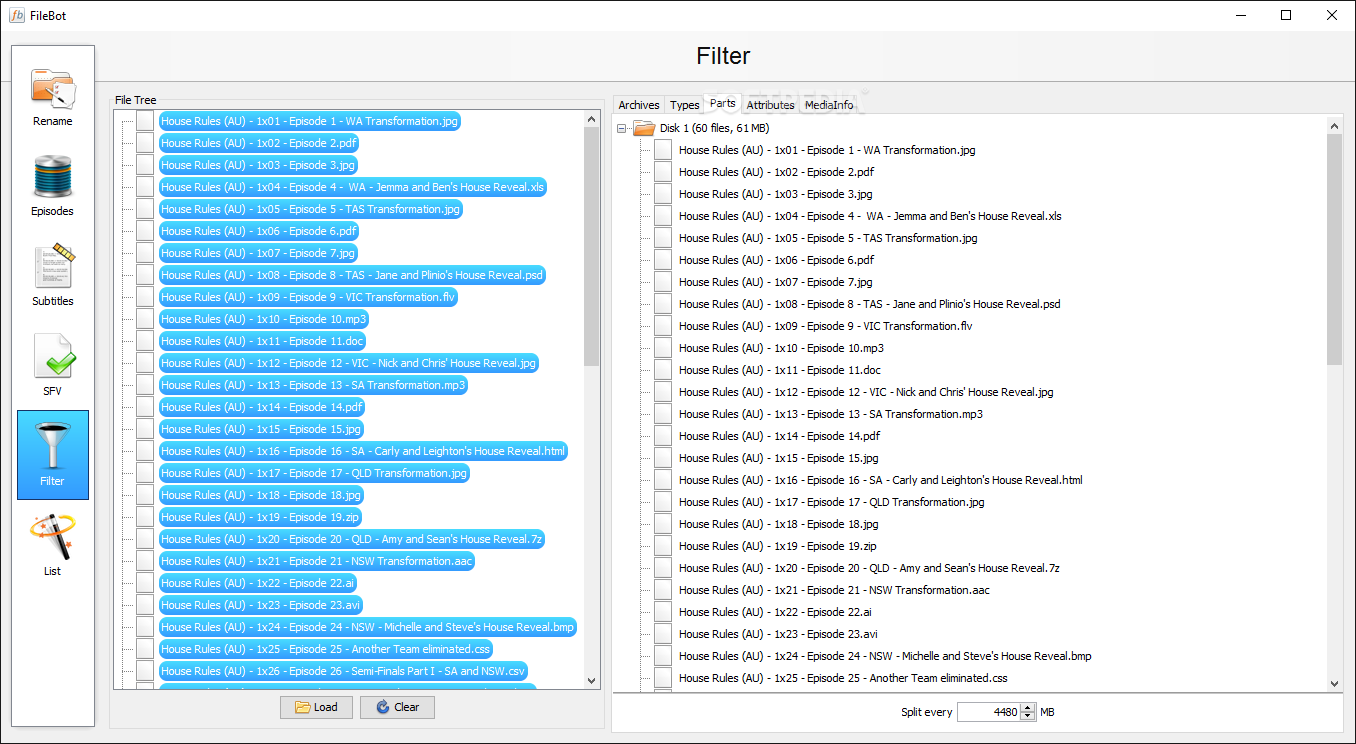Click file icon of Episode 14.pdf in File Tree

145,407
